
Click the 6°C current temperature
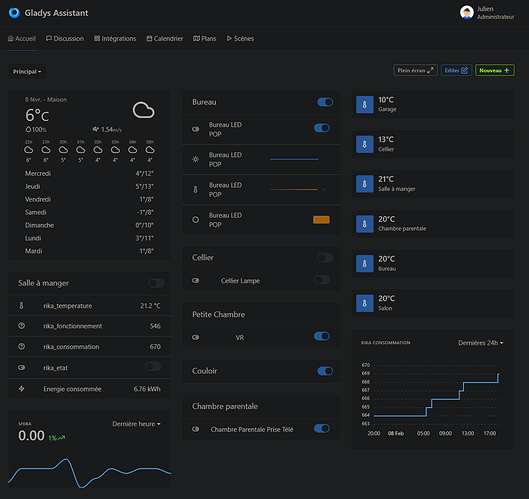(37, 115)
